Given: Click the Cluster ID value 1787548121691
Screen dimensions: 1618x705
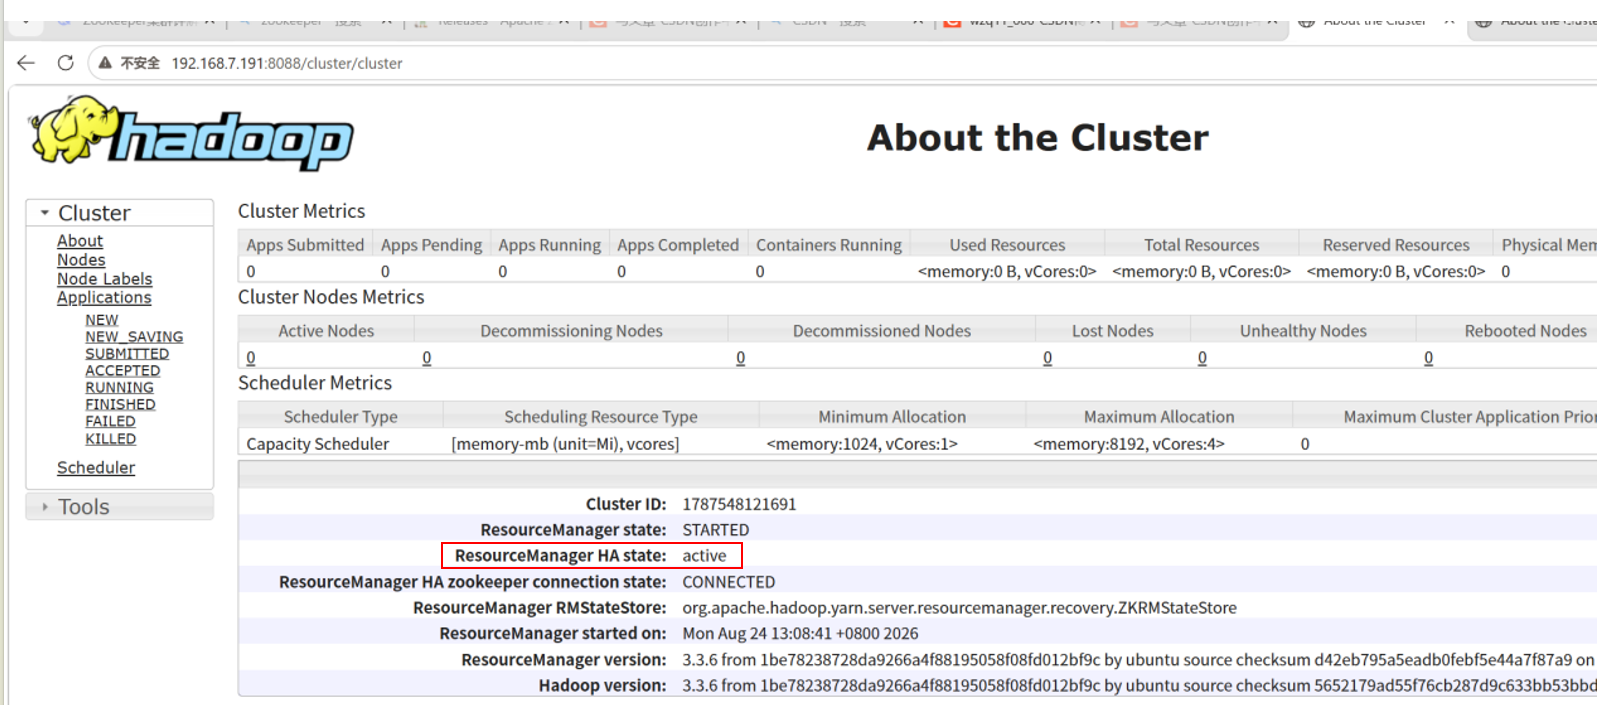Looking at the screenshot, I should tap(739, 504).
